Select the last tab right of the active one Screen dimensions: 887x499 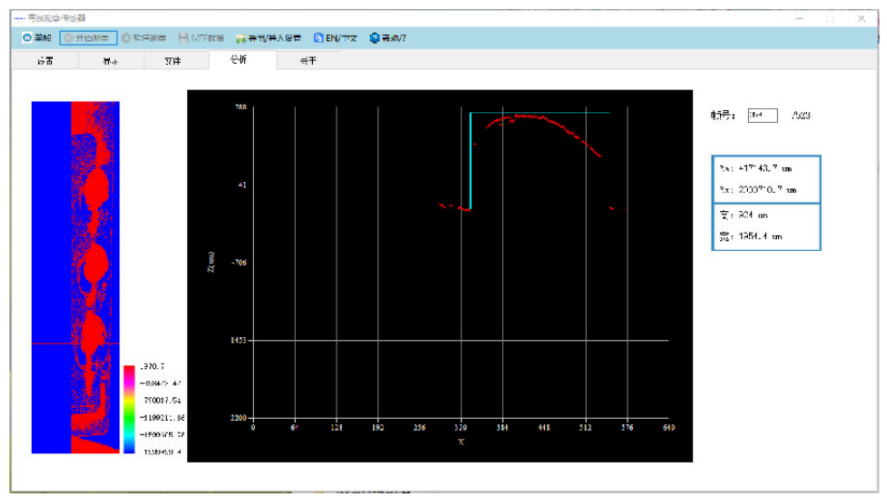(308, 61)
